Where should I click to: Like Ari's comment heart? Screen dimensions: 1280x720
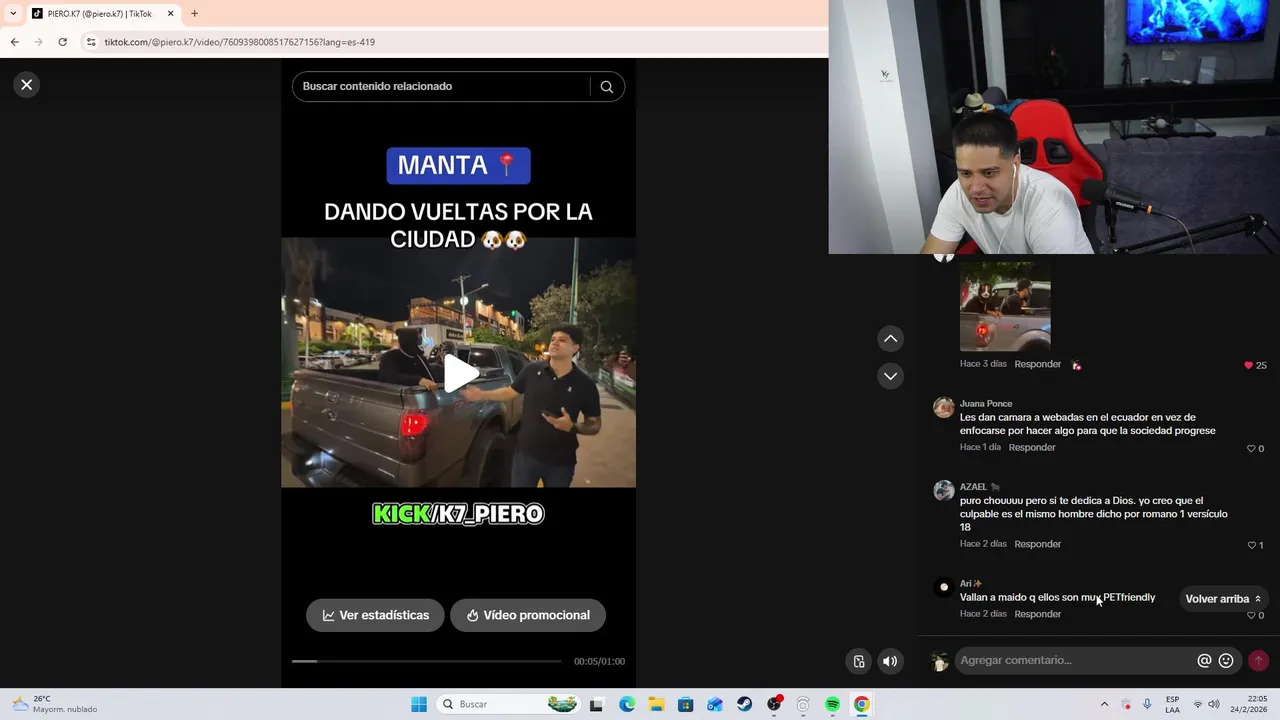pos(1251,615)
